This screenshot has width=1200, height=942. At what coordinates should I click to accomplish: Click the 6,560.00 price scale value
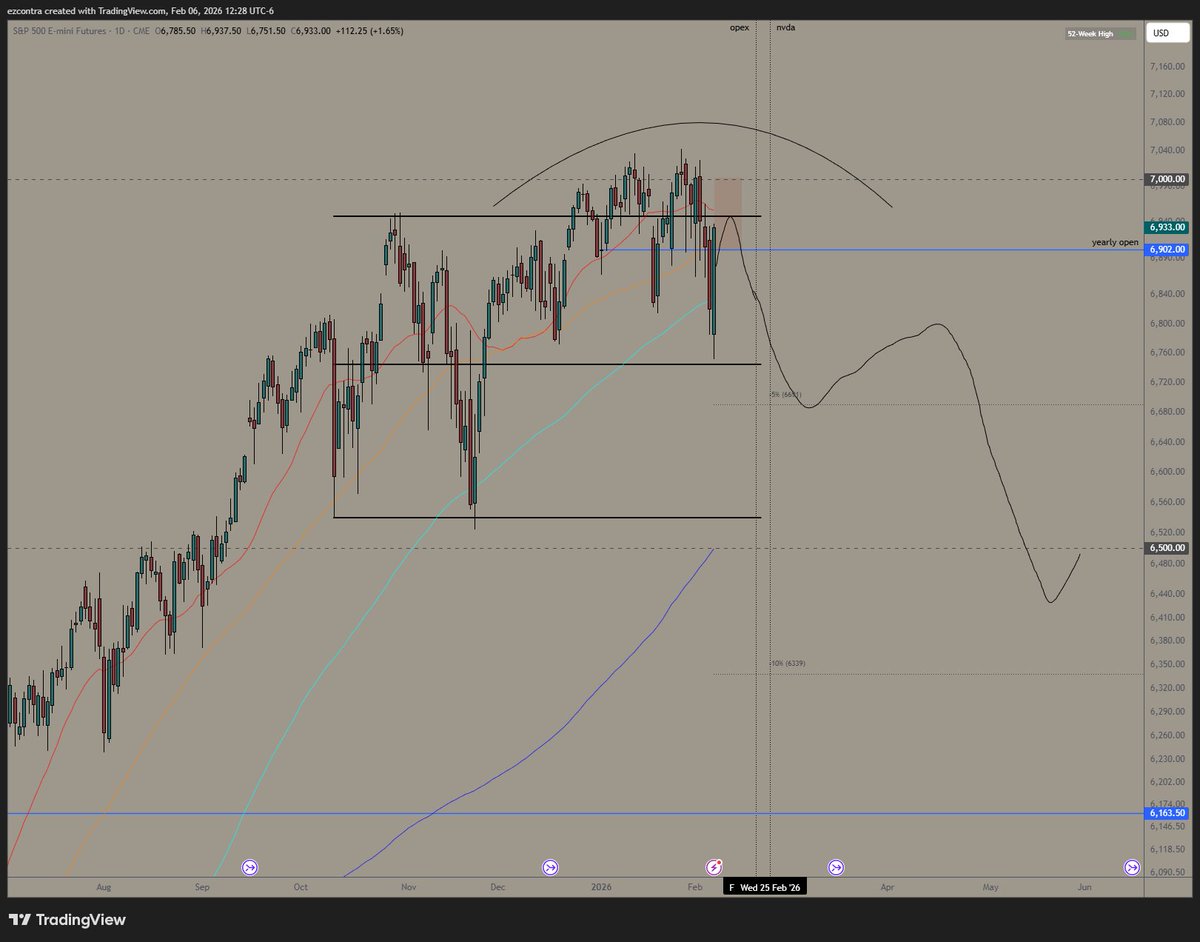tap(1166, 501)
